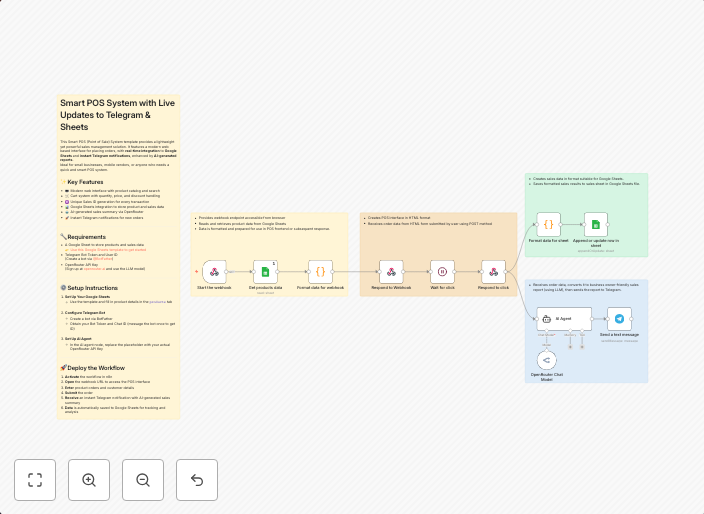Screen dimensions: 704x514
Task: Select the Format data for sheet node
Action: click(x=549, y=224)
